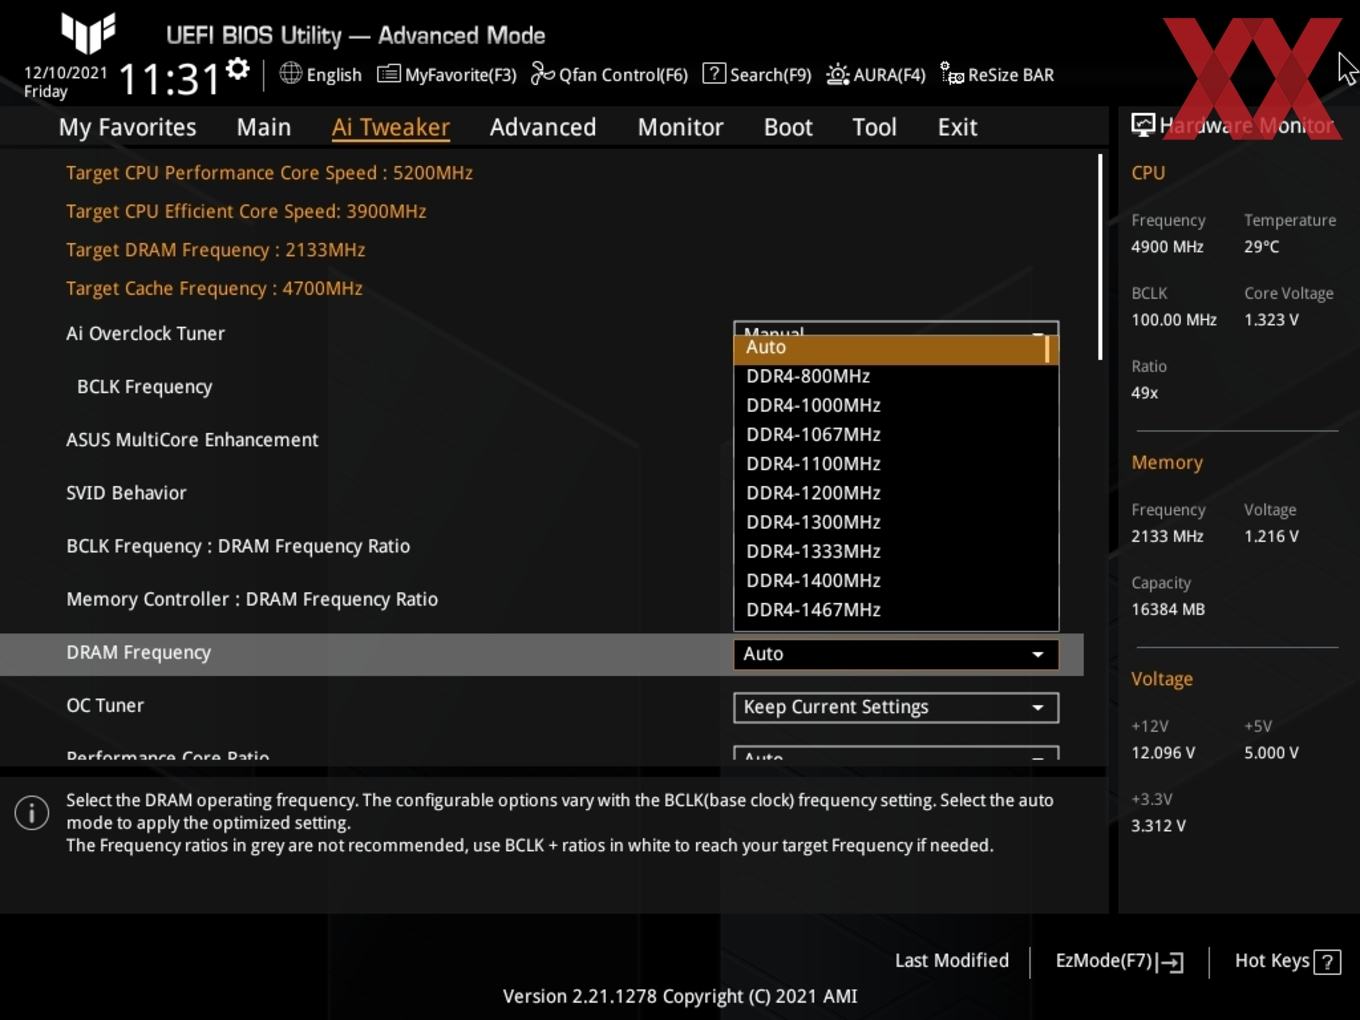Toggle the ReSize BAR icon
The width and height of the screenshot is (1360, 1020).
952,74
